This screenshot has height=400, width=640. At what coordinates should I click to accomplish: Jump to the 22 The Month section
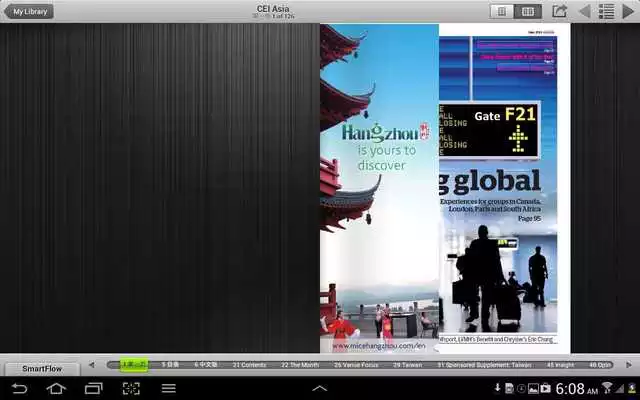(x=300, y=365)
